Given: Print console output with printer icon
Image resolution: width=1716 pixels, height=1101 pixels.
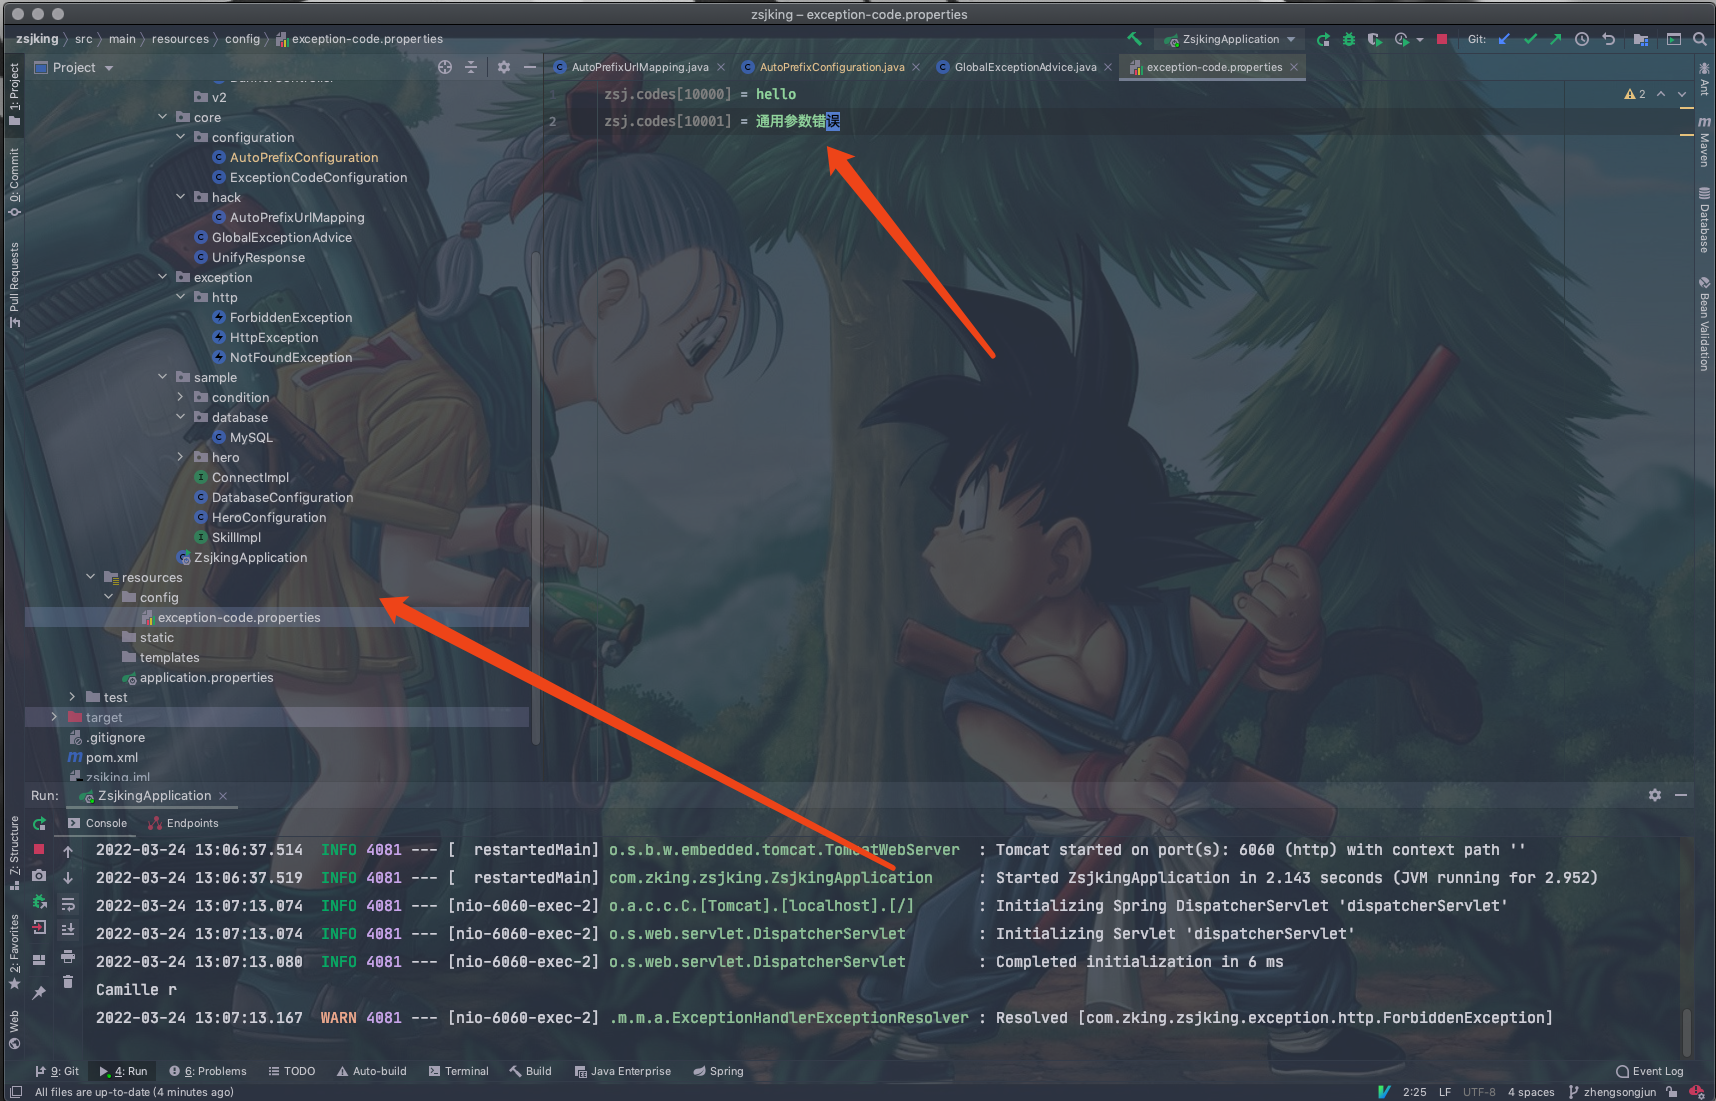Looking at the screenshot, I should 68,956.
